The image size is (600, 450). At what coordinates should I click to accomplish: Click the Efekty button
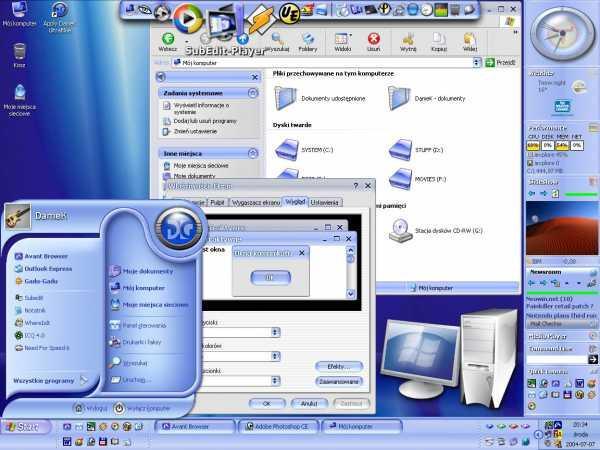click(x=339, y=367)
